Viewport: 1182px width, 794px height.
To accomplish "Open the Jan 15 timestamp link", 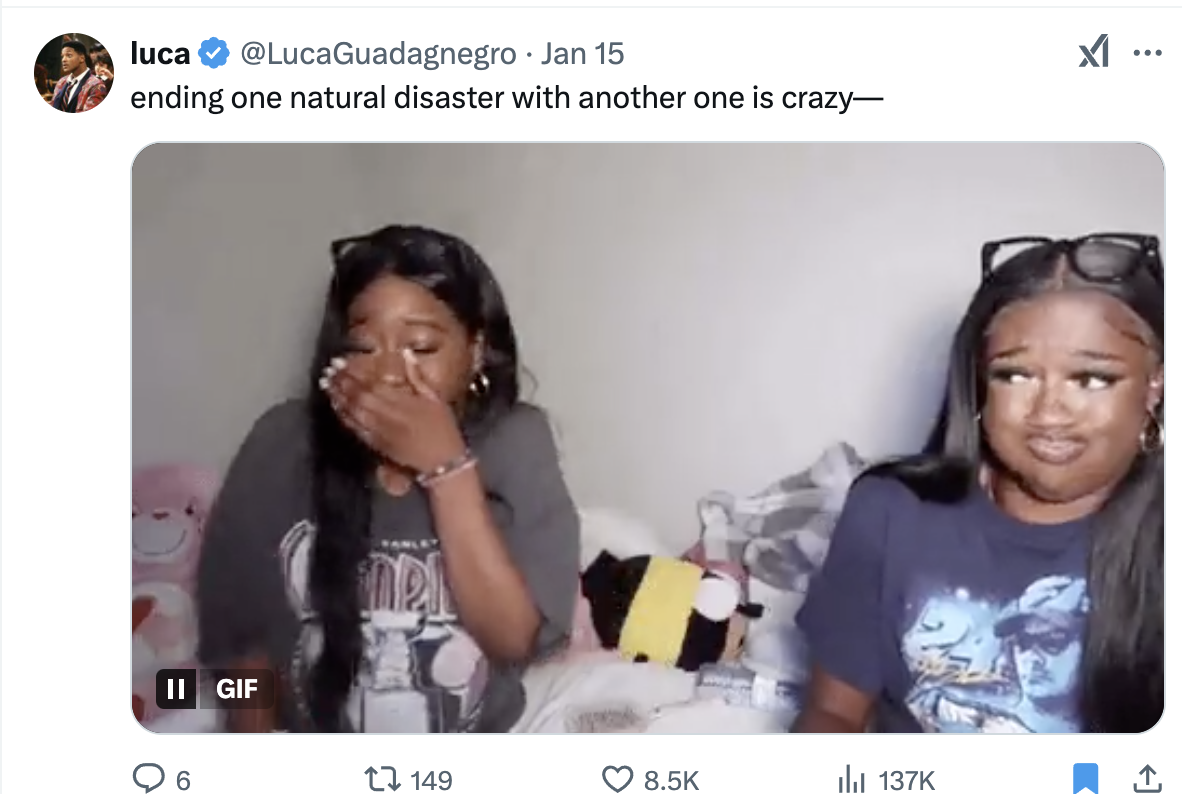I will click(x=582, y=54).
